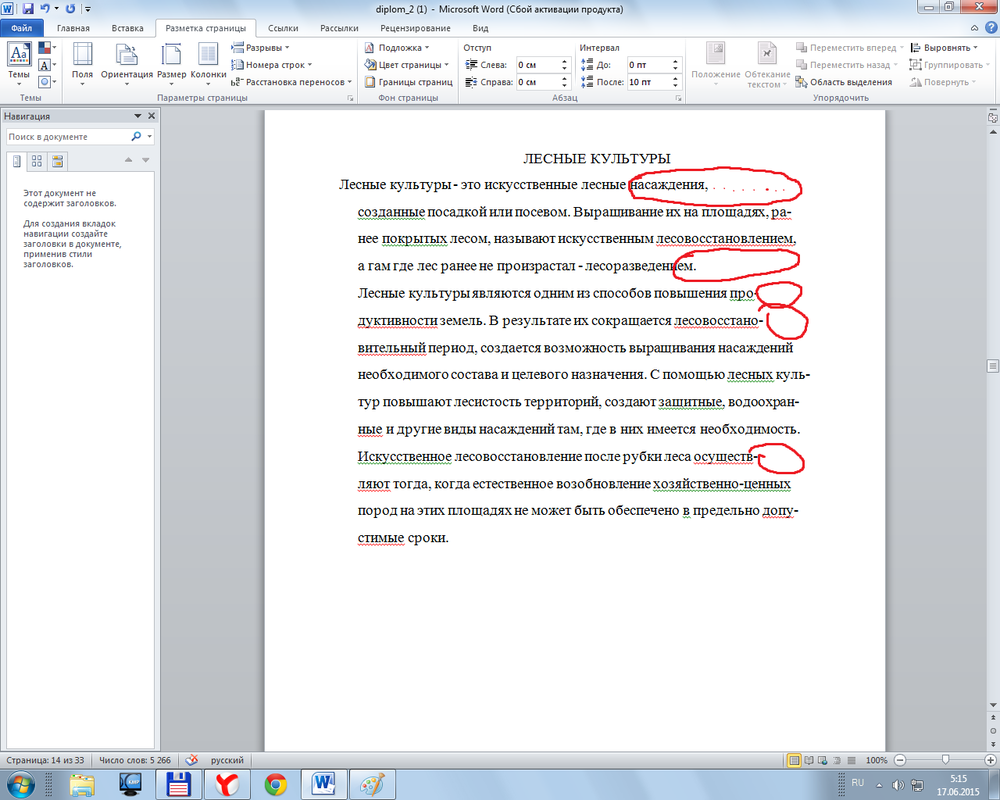The image size is (1000, 800).
Task: Select the print layout view button
Action: pos(793,760)
